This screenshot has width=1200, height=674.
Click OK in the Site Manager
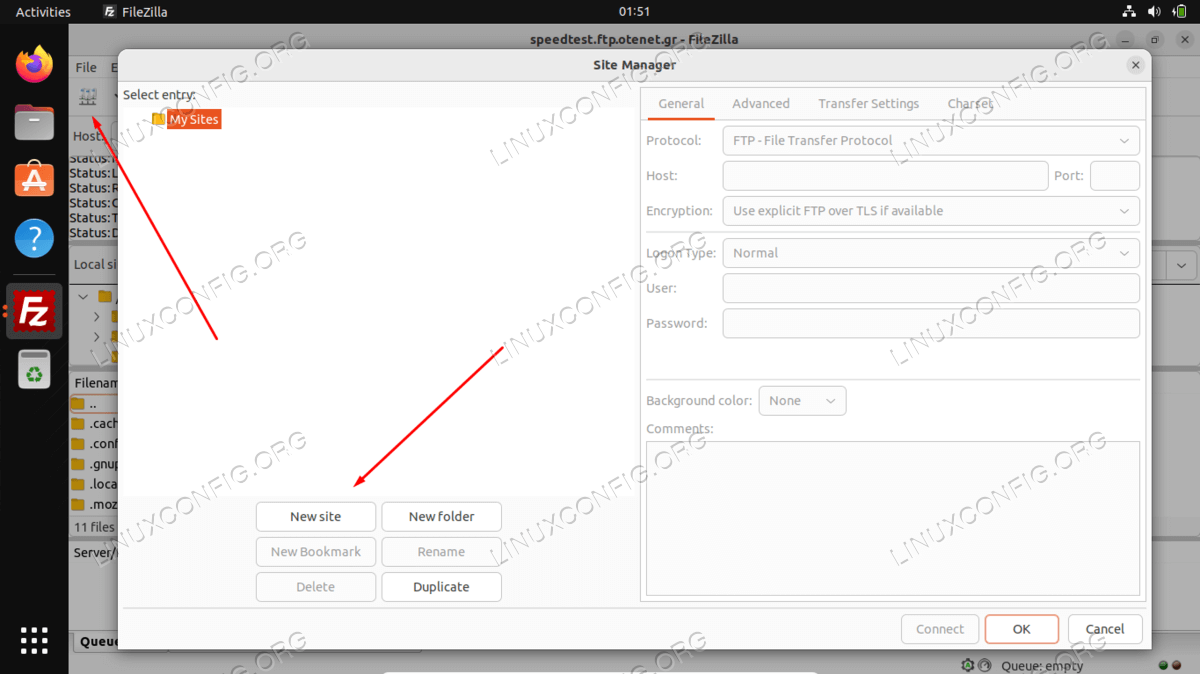click(1022, 629)
